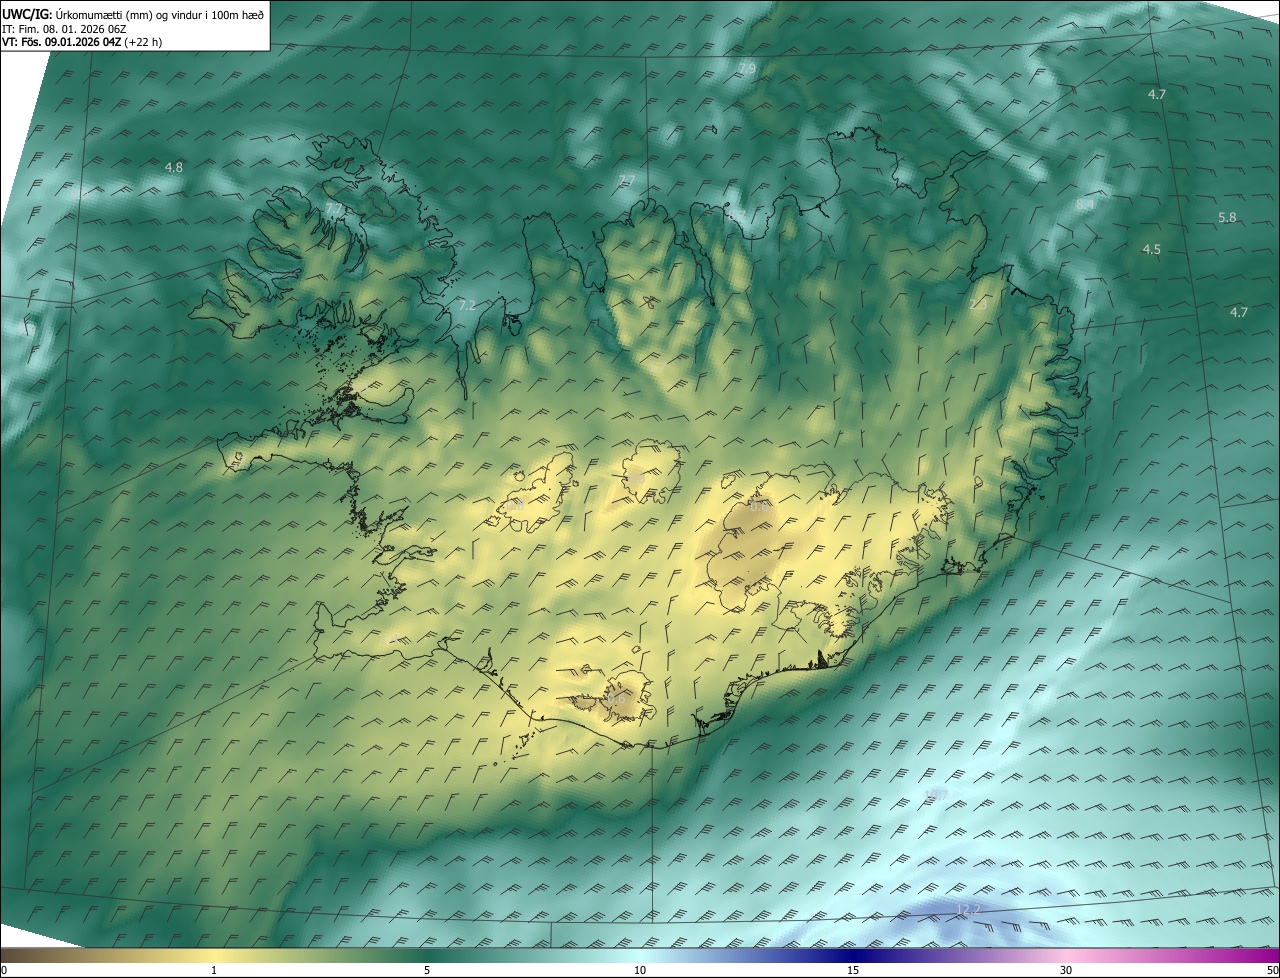Viewport: 1280px width, 978px height.
Task: Click the '1' tick label on the colour scale
Action: tap(214, 970)
